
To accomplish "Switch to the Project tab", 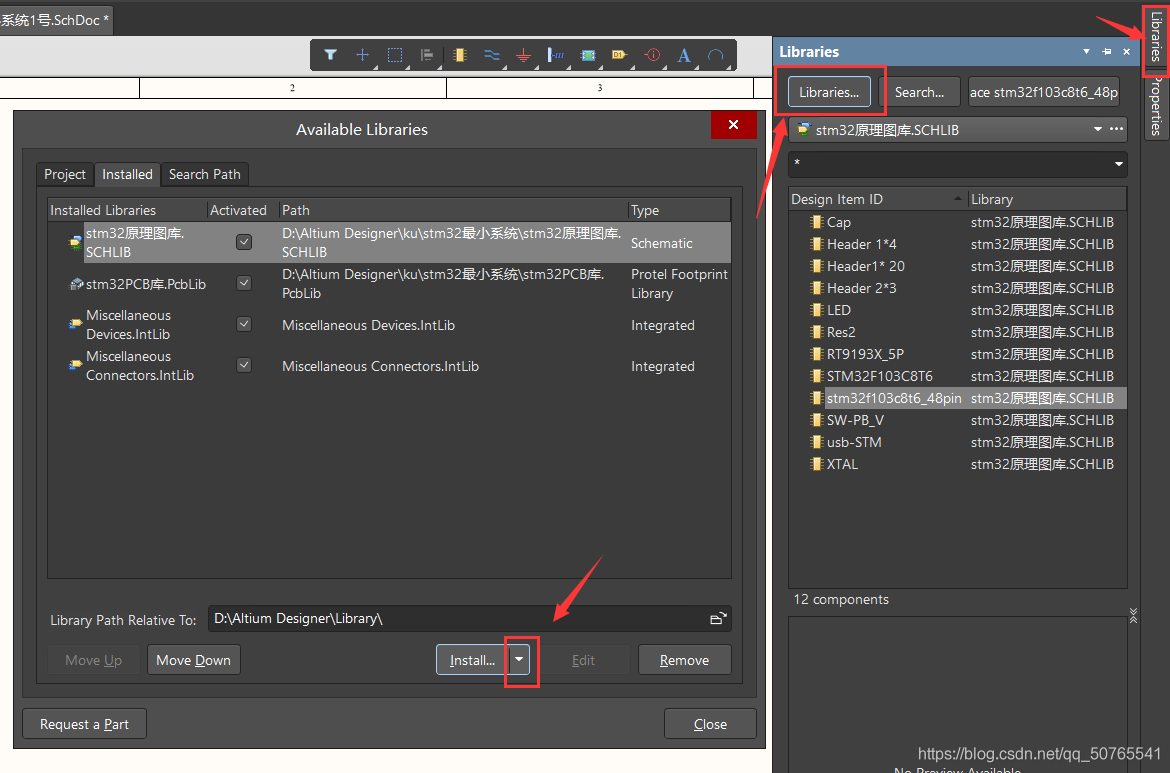I will pos(65,174).
